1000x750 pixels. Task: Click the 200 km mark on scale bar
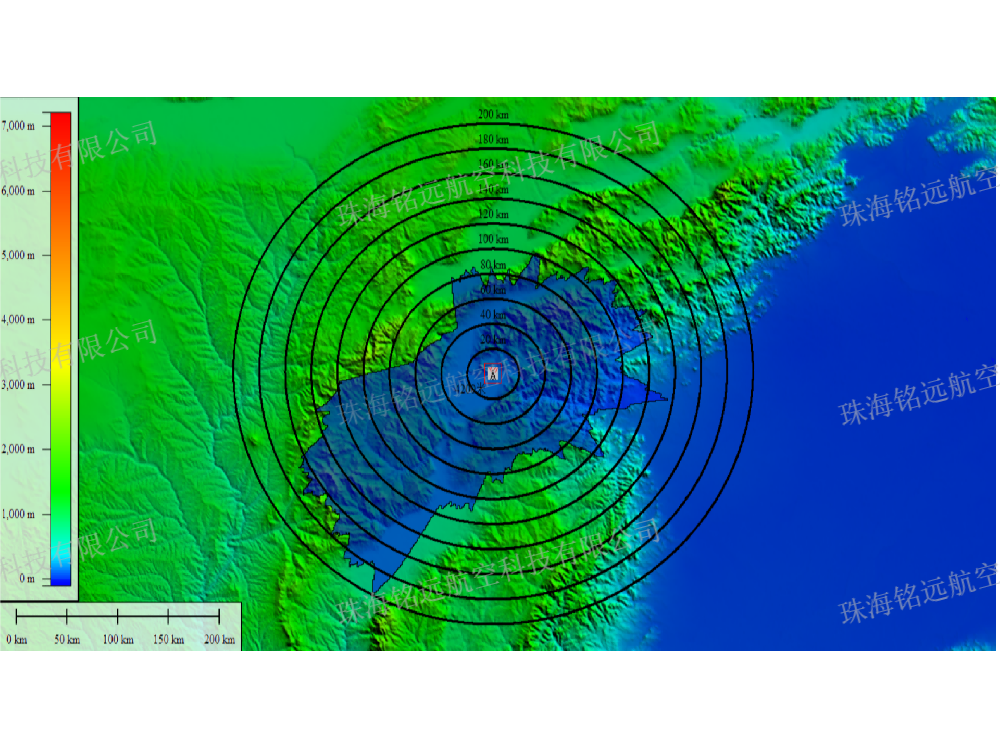point(219,639)
